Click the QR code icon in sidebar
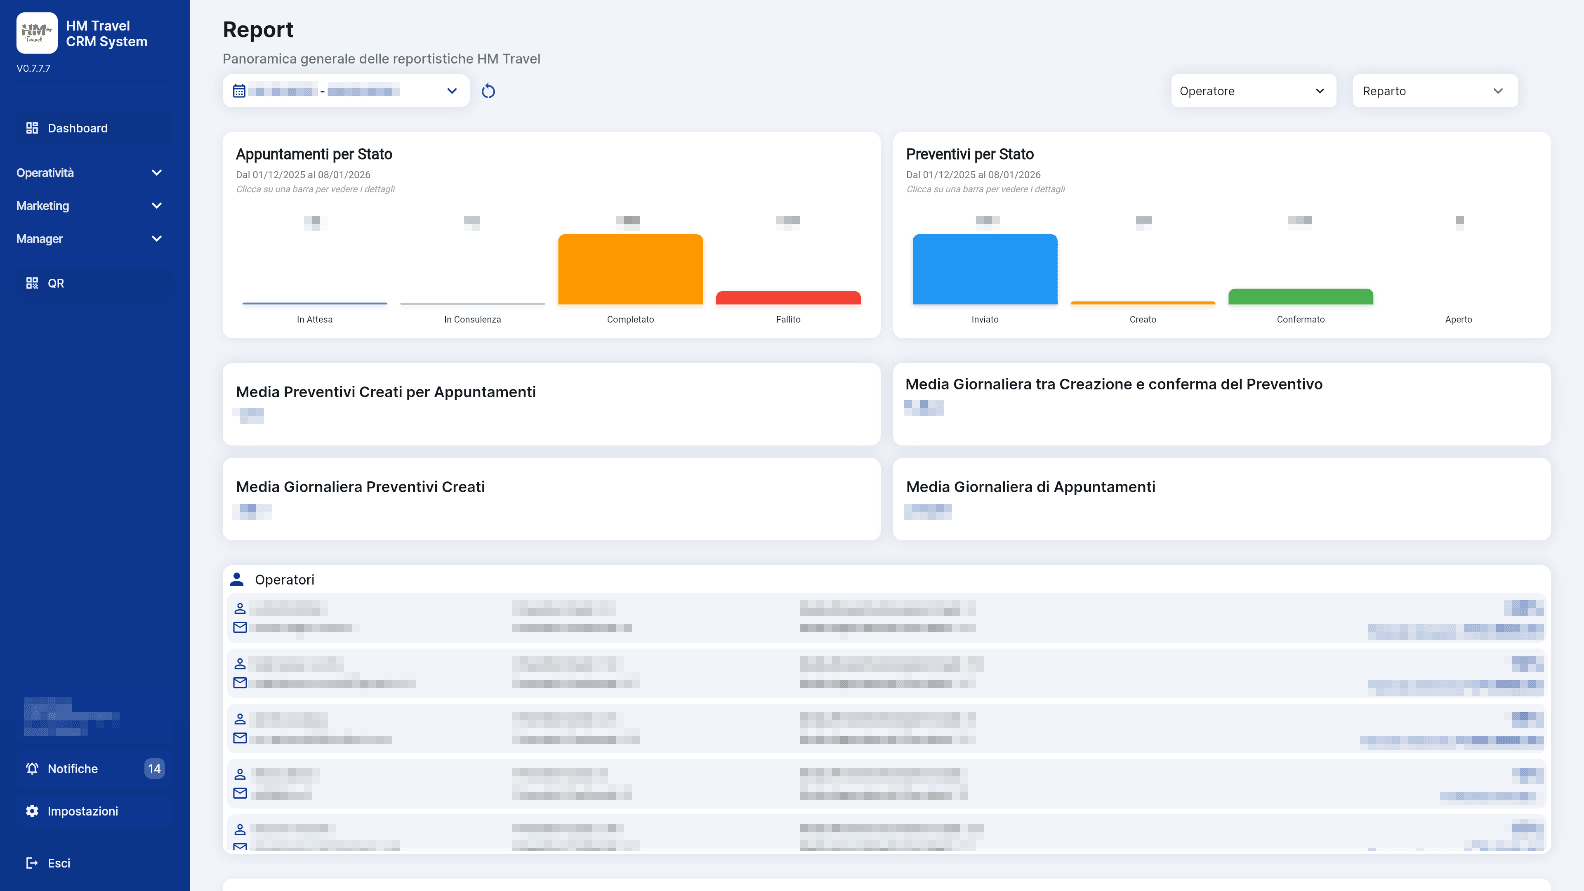 coord(32,283)
